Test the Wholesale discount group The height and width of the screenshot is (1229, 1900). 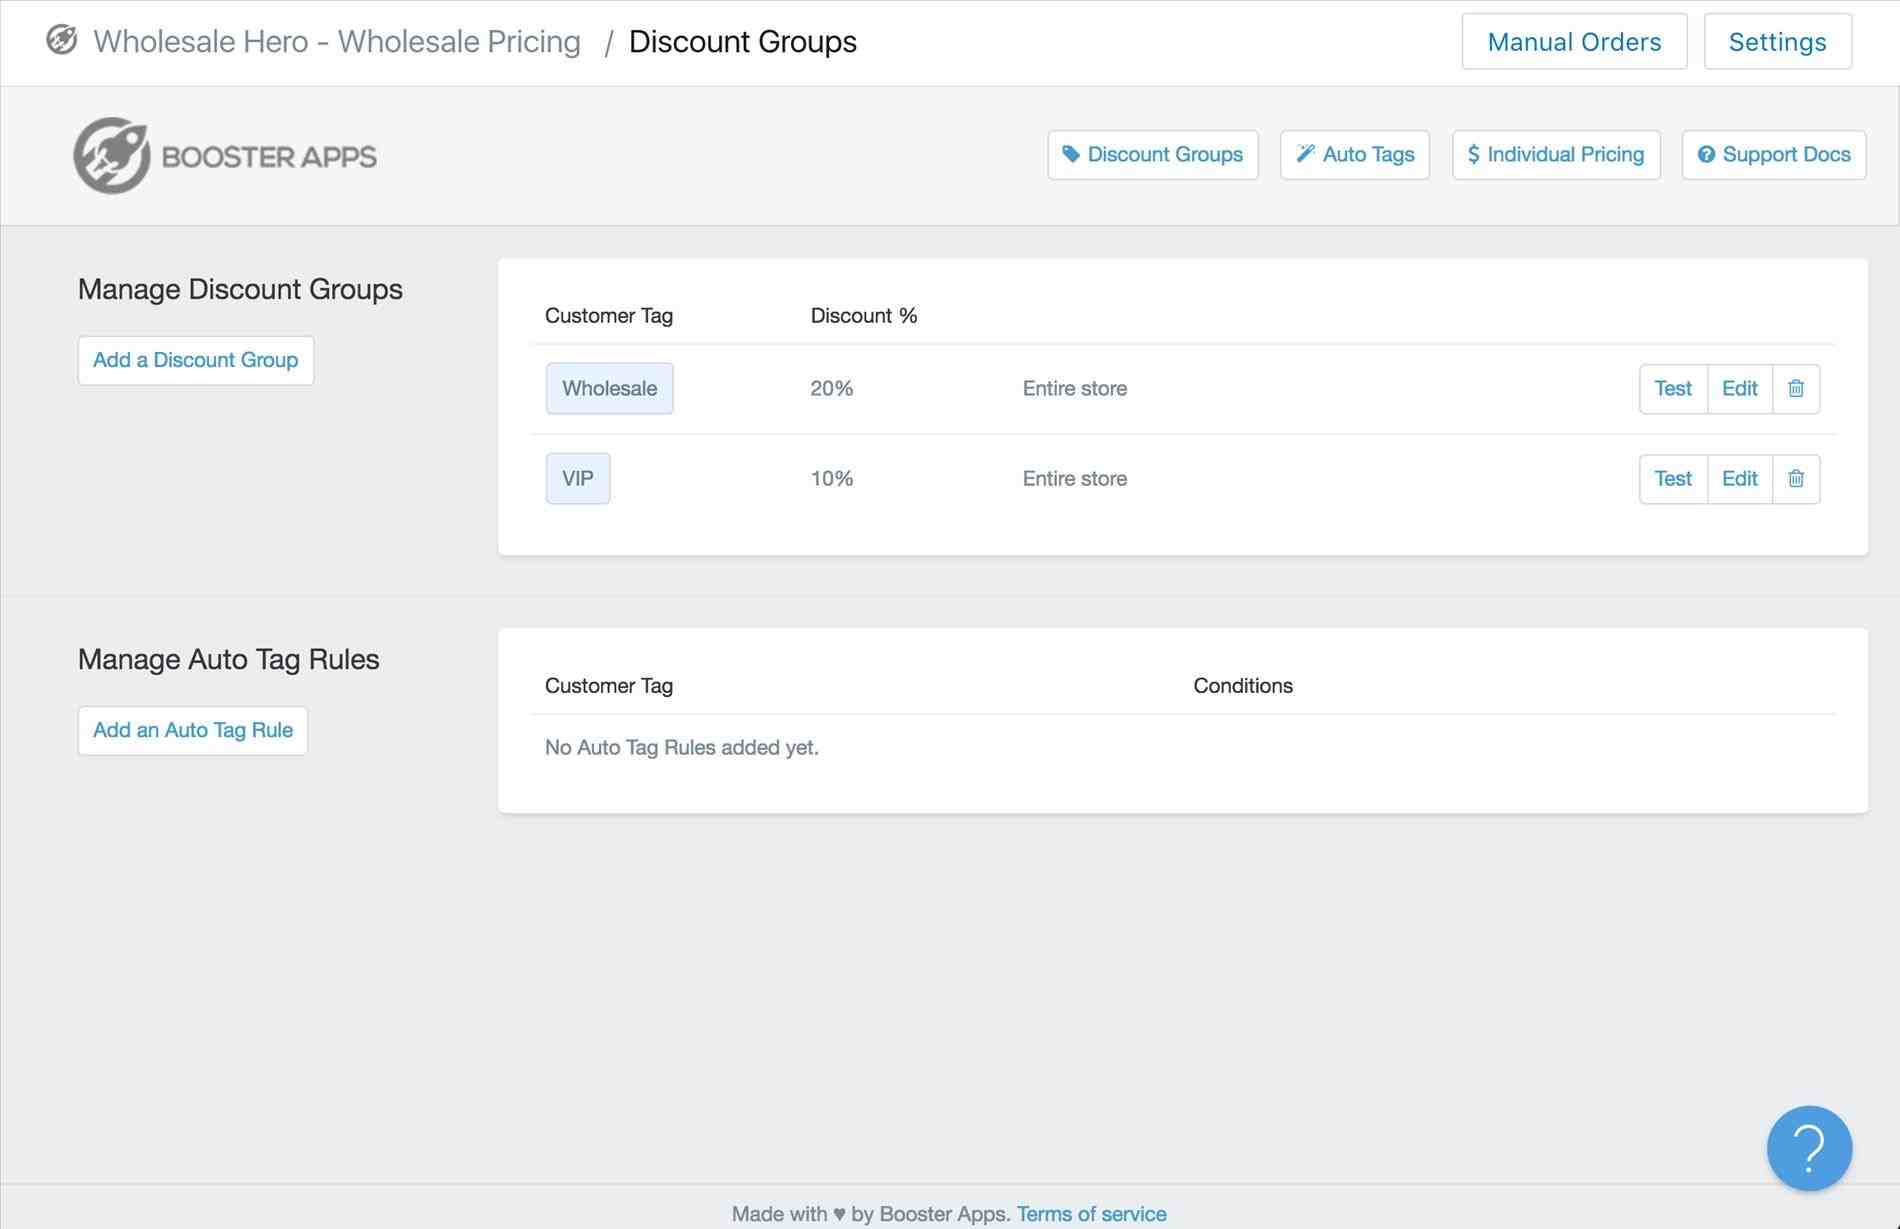tap(1673, 388)
